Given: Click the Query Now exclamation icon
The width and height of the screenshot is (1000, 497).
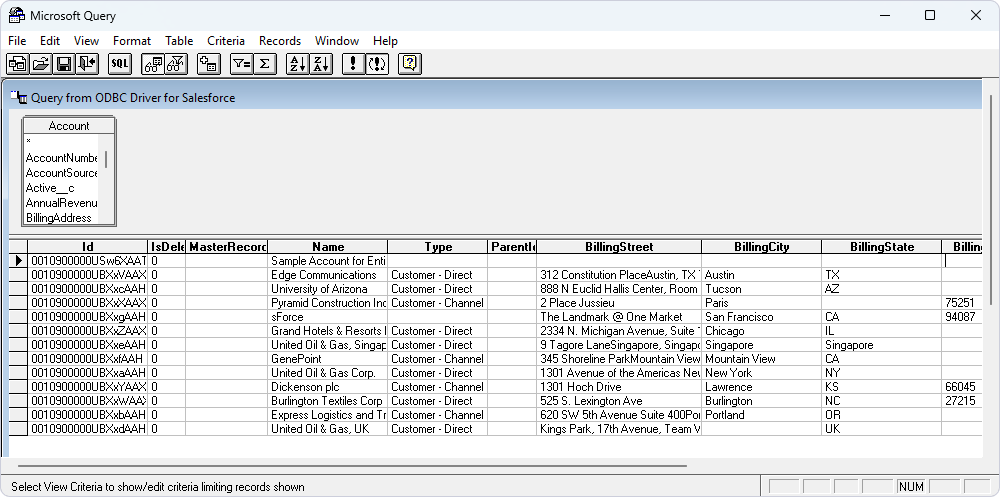Looking at the screenshot, I should click(353, 64).
